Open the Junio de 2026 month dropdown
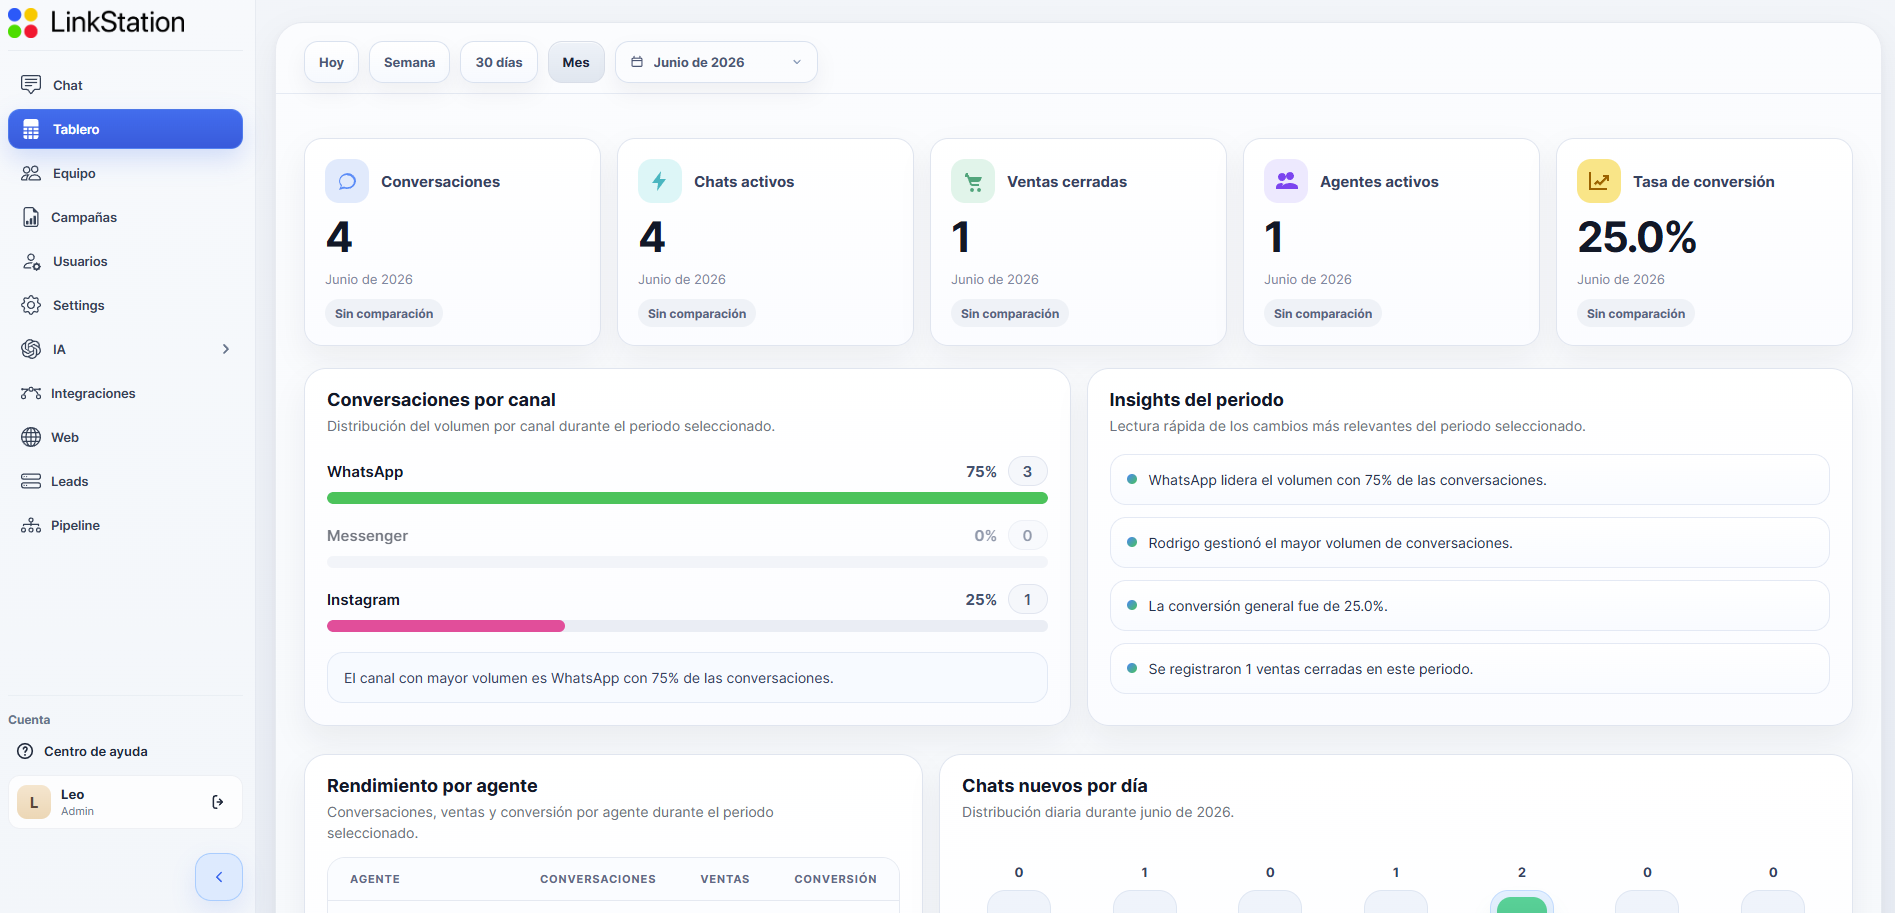Screen dimensions: 1895x913 point(716,62)
